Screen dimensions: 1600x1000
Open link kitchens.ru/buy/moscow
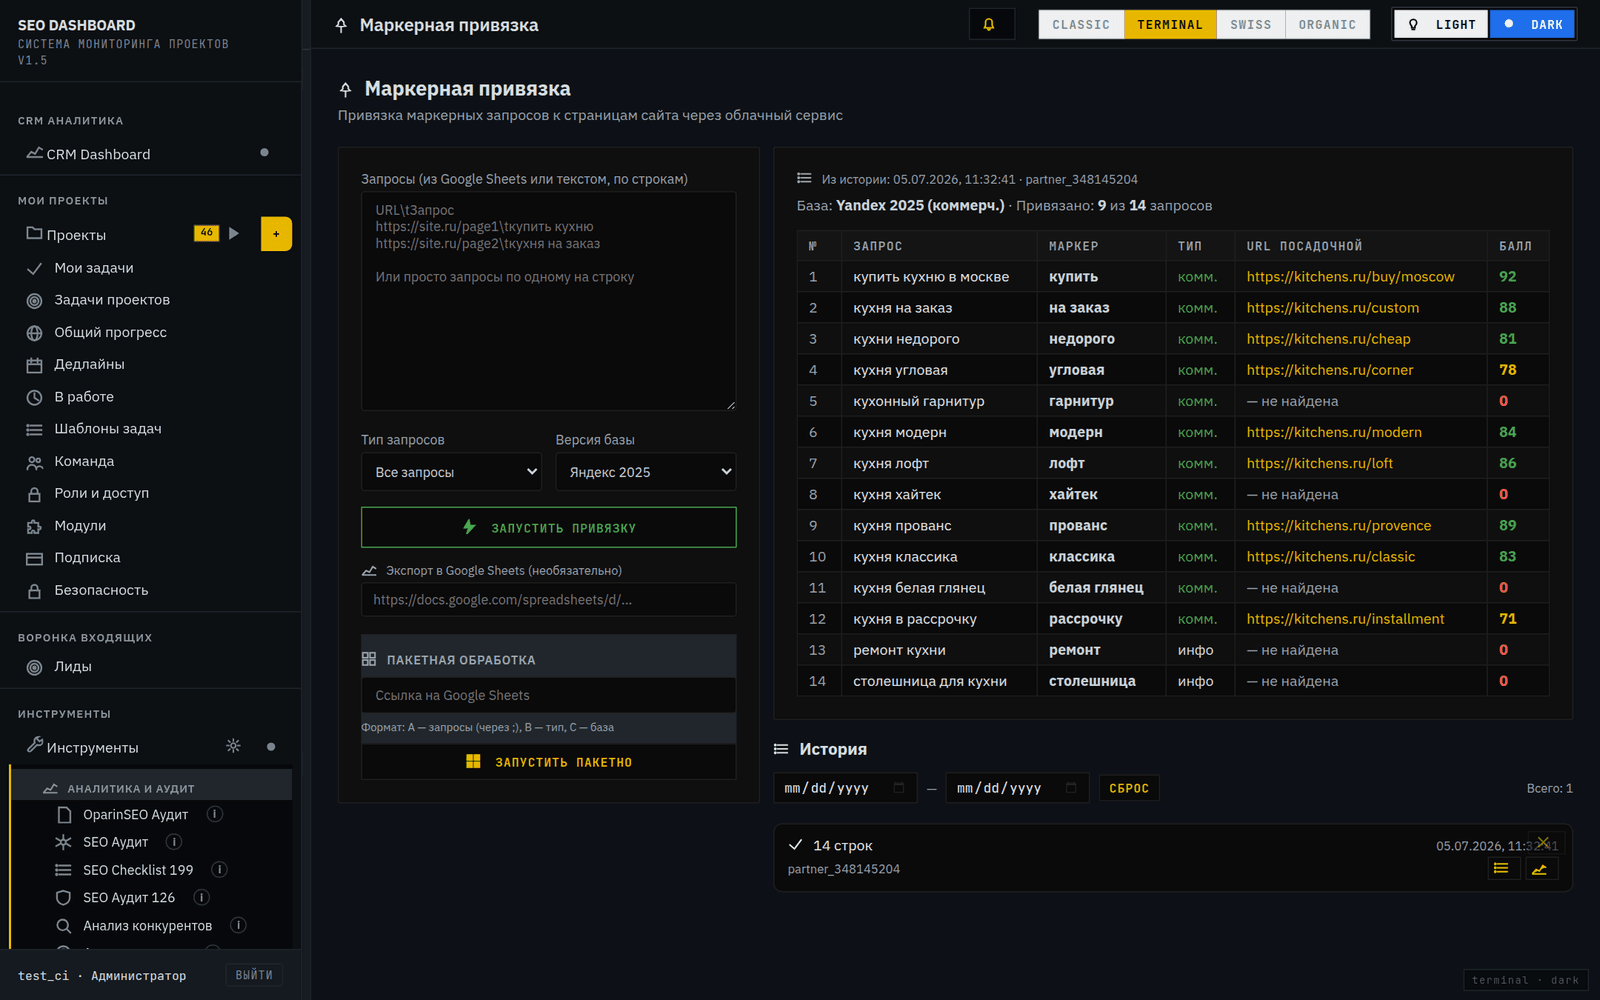pyautogui.click(x=1350, y=277)
